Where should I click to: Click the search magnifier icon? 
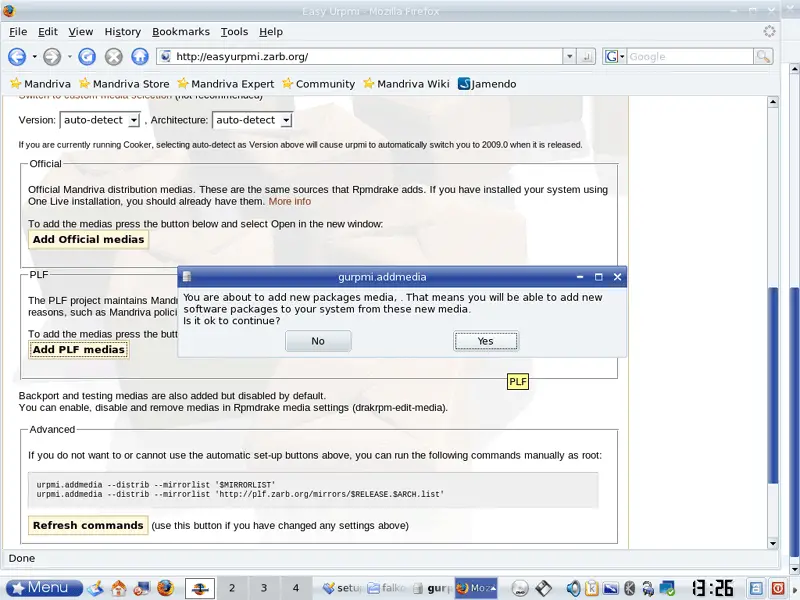763,57
